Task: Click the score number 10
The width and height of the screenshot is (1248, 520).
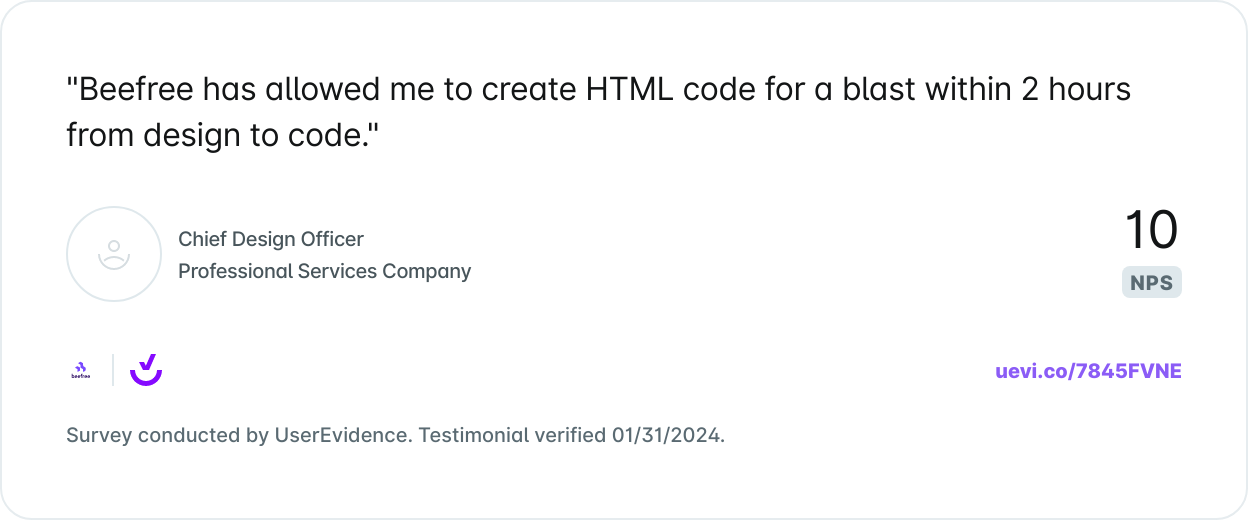Action: tap(1151, 230)
